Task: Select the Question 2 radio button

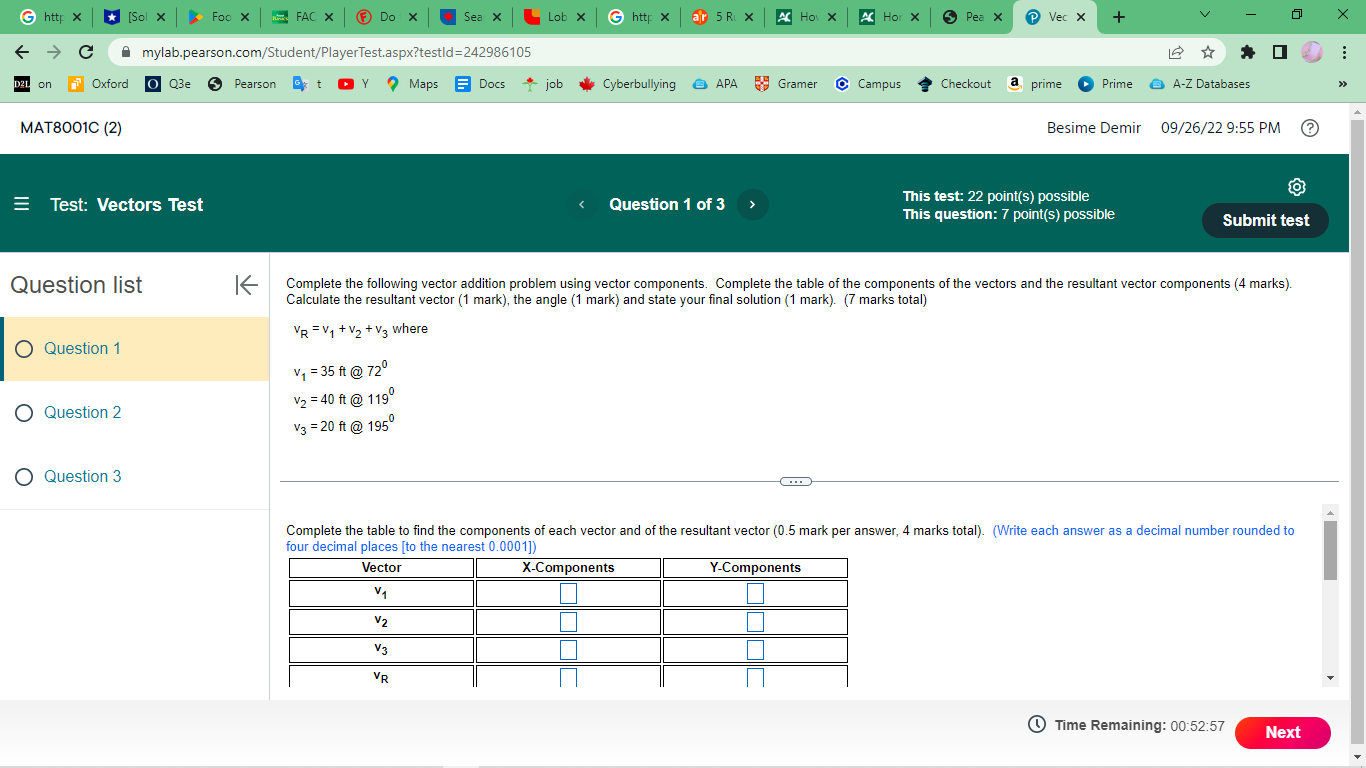Action: [x=23, y=413]
